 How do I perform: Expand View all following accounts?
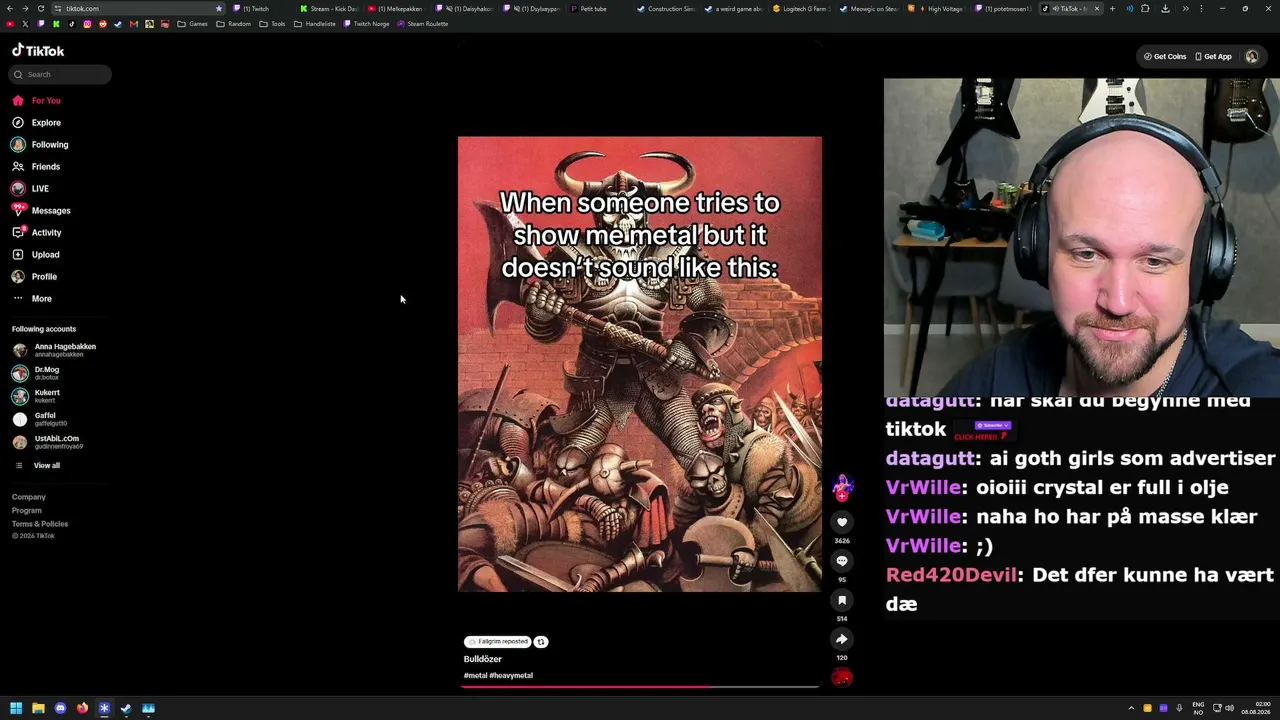(37, 466)
